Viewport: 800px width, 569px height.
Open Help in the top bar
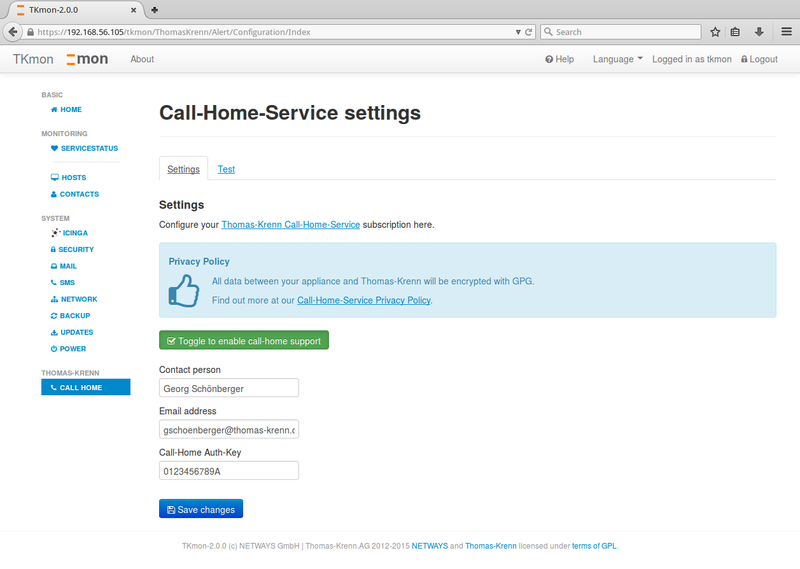[559, 59]
